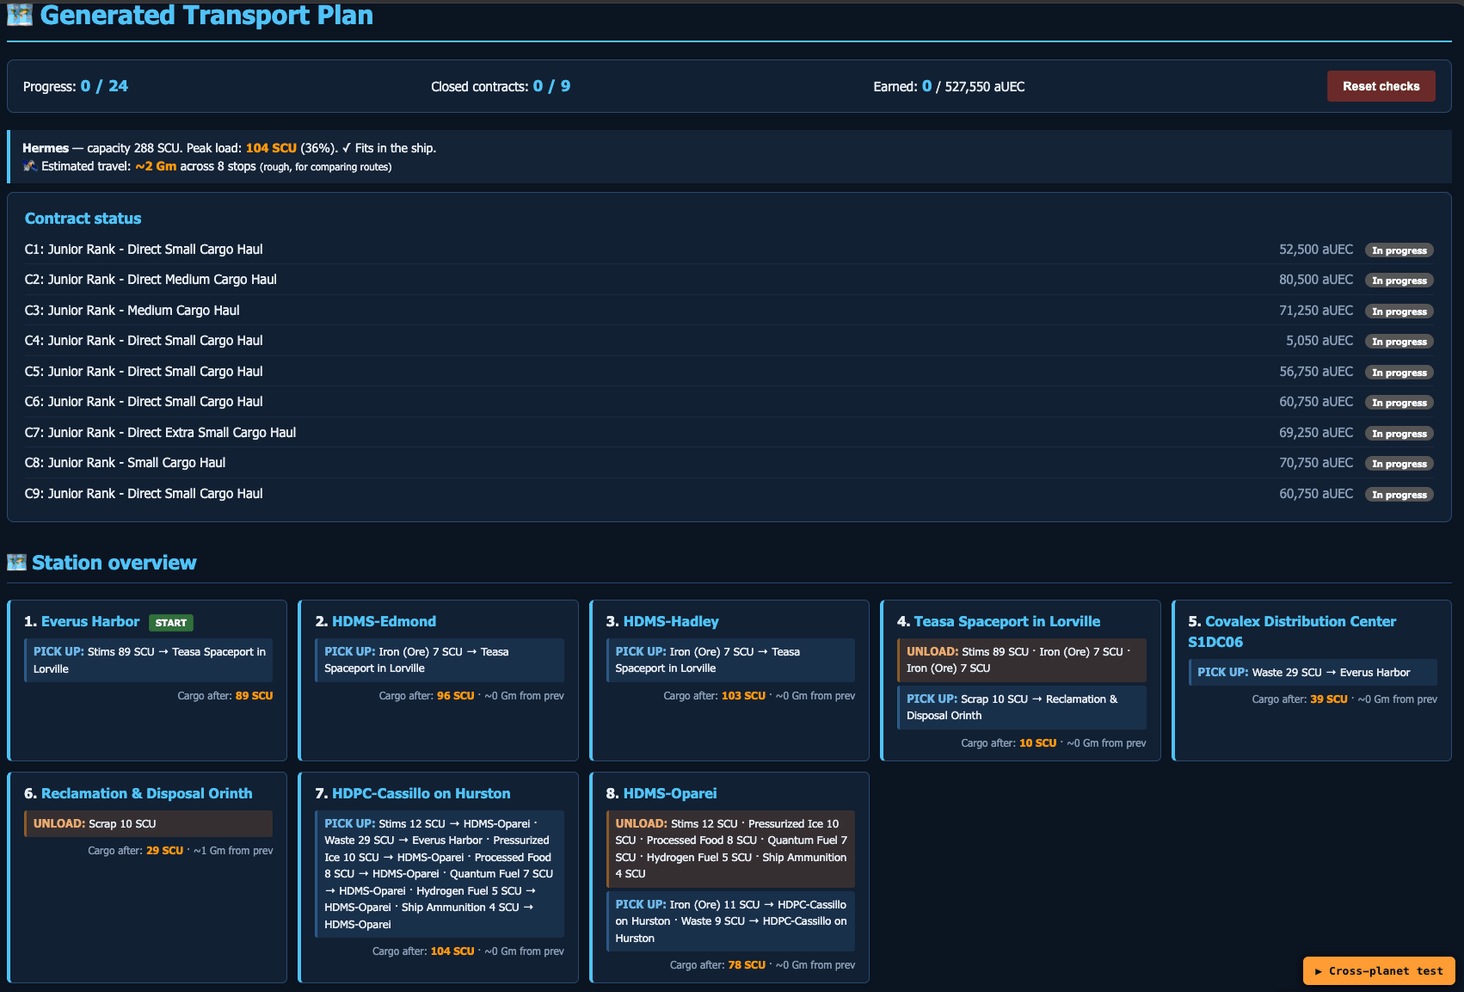Click Cargo after 103 SCU at HDMS-Hadley
Viewport: 1464px width, 992px height.
click(x=714, y=696)
